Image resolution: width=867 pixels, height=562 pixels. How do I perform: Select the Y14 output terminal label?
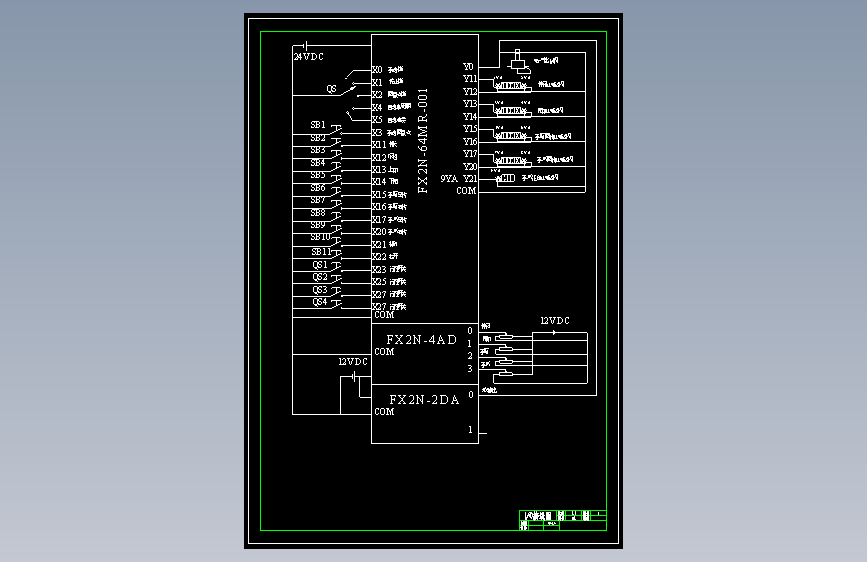(470, 116)
